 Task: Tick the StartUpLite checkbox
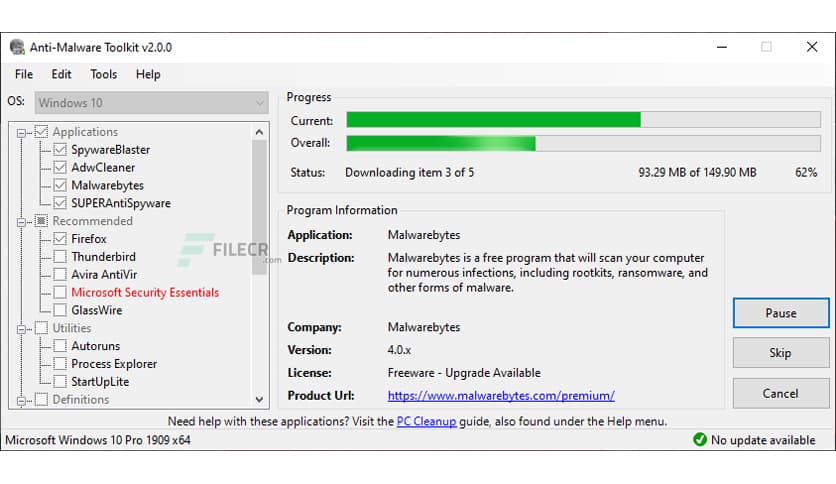tap(60, 382)
